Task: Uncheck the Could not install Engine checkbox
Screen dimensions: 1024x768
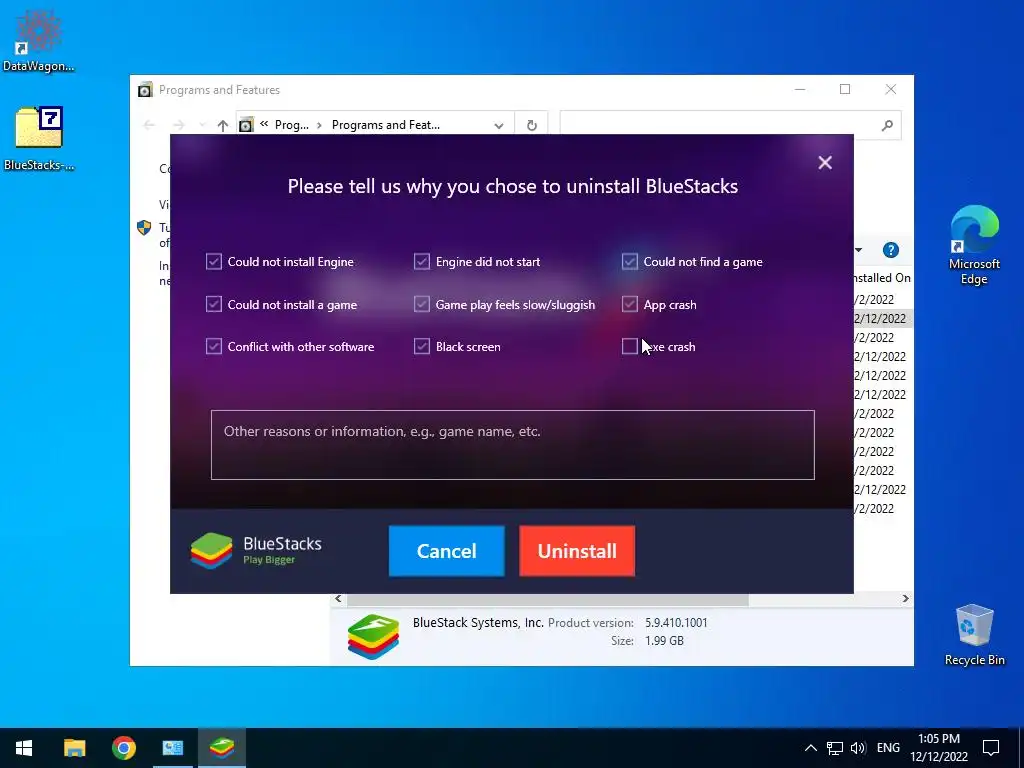Action: [214, 262]
